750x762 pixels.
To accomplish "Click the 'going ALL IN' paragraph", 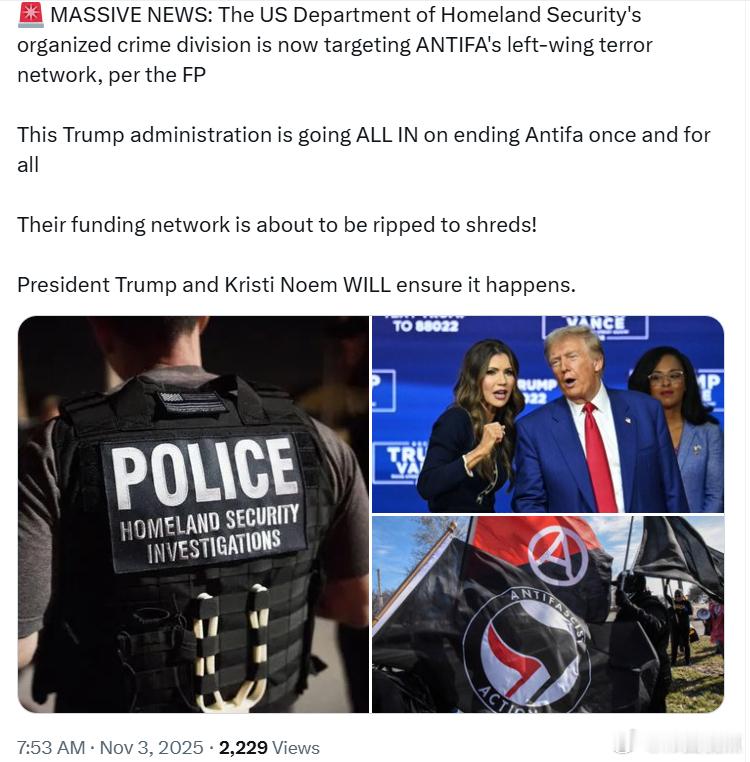I will click(x=364, y=149).
